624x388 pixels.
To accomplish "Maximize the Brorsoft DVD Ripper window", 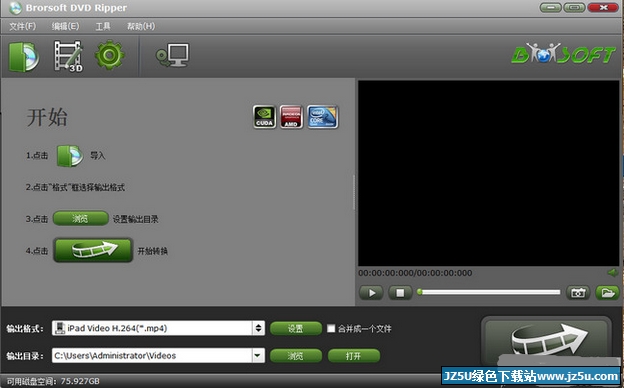I will 574,8.
